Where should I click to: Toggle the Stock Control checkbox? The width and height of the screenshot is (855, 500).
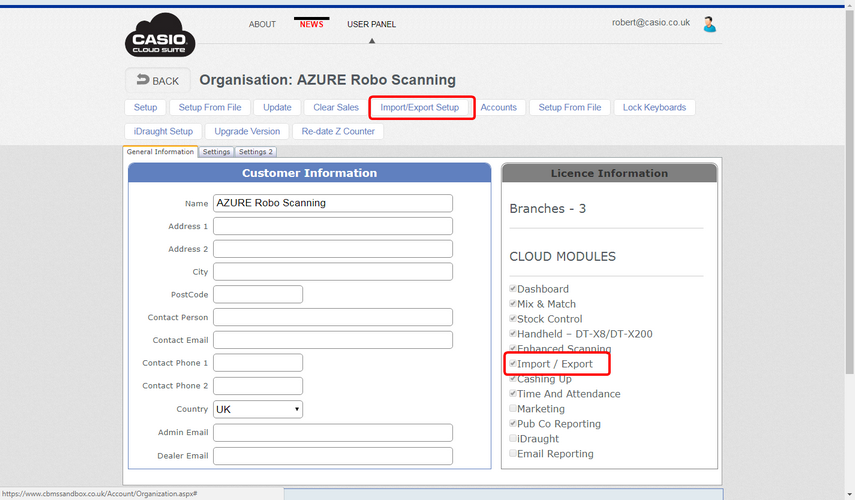pos(513,318)
